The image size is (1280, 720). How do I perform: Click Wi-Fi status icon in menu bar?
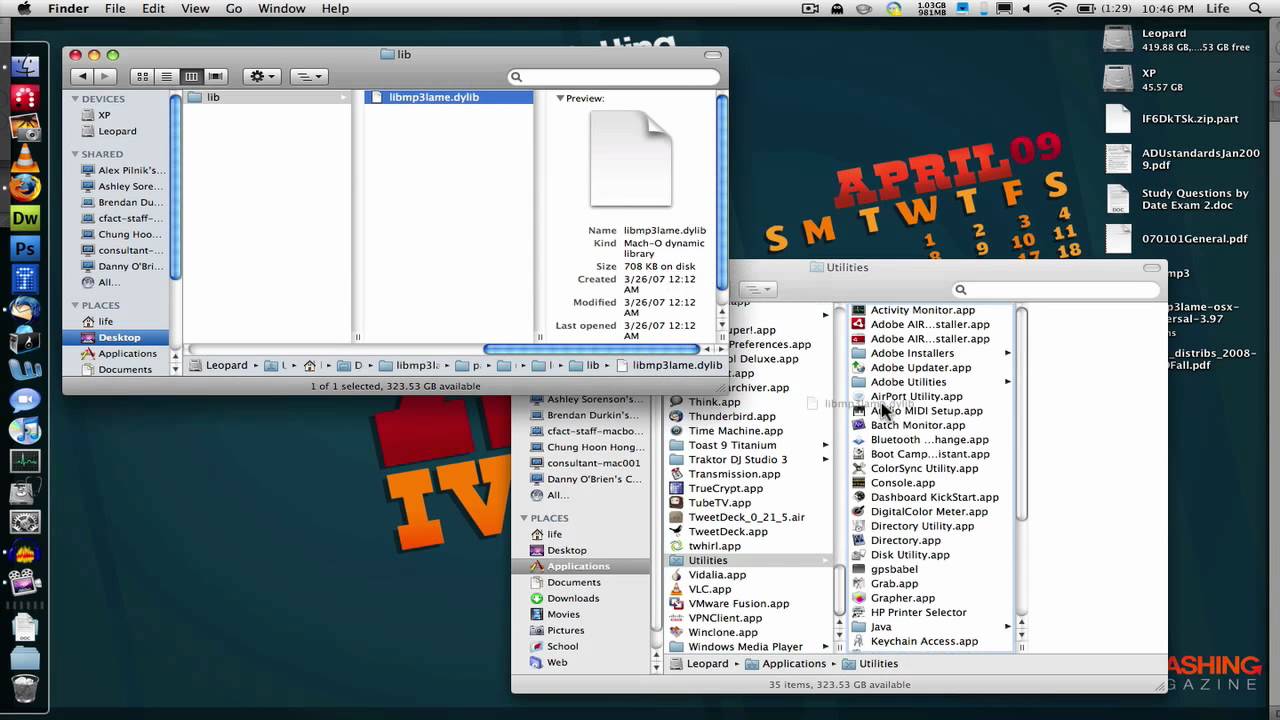click(1057, 9)
